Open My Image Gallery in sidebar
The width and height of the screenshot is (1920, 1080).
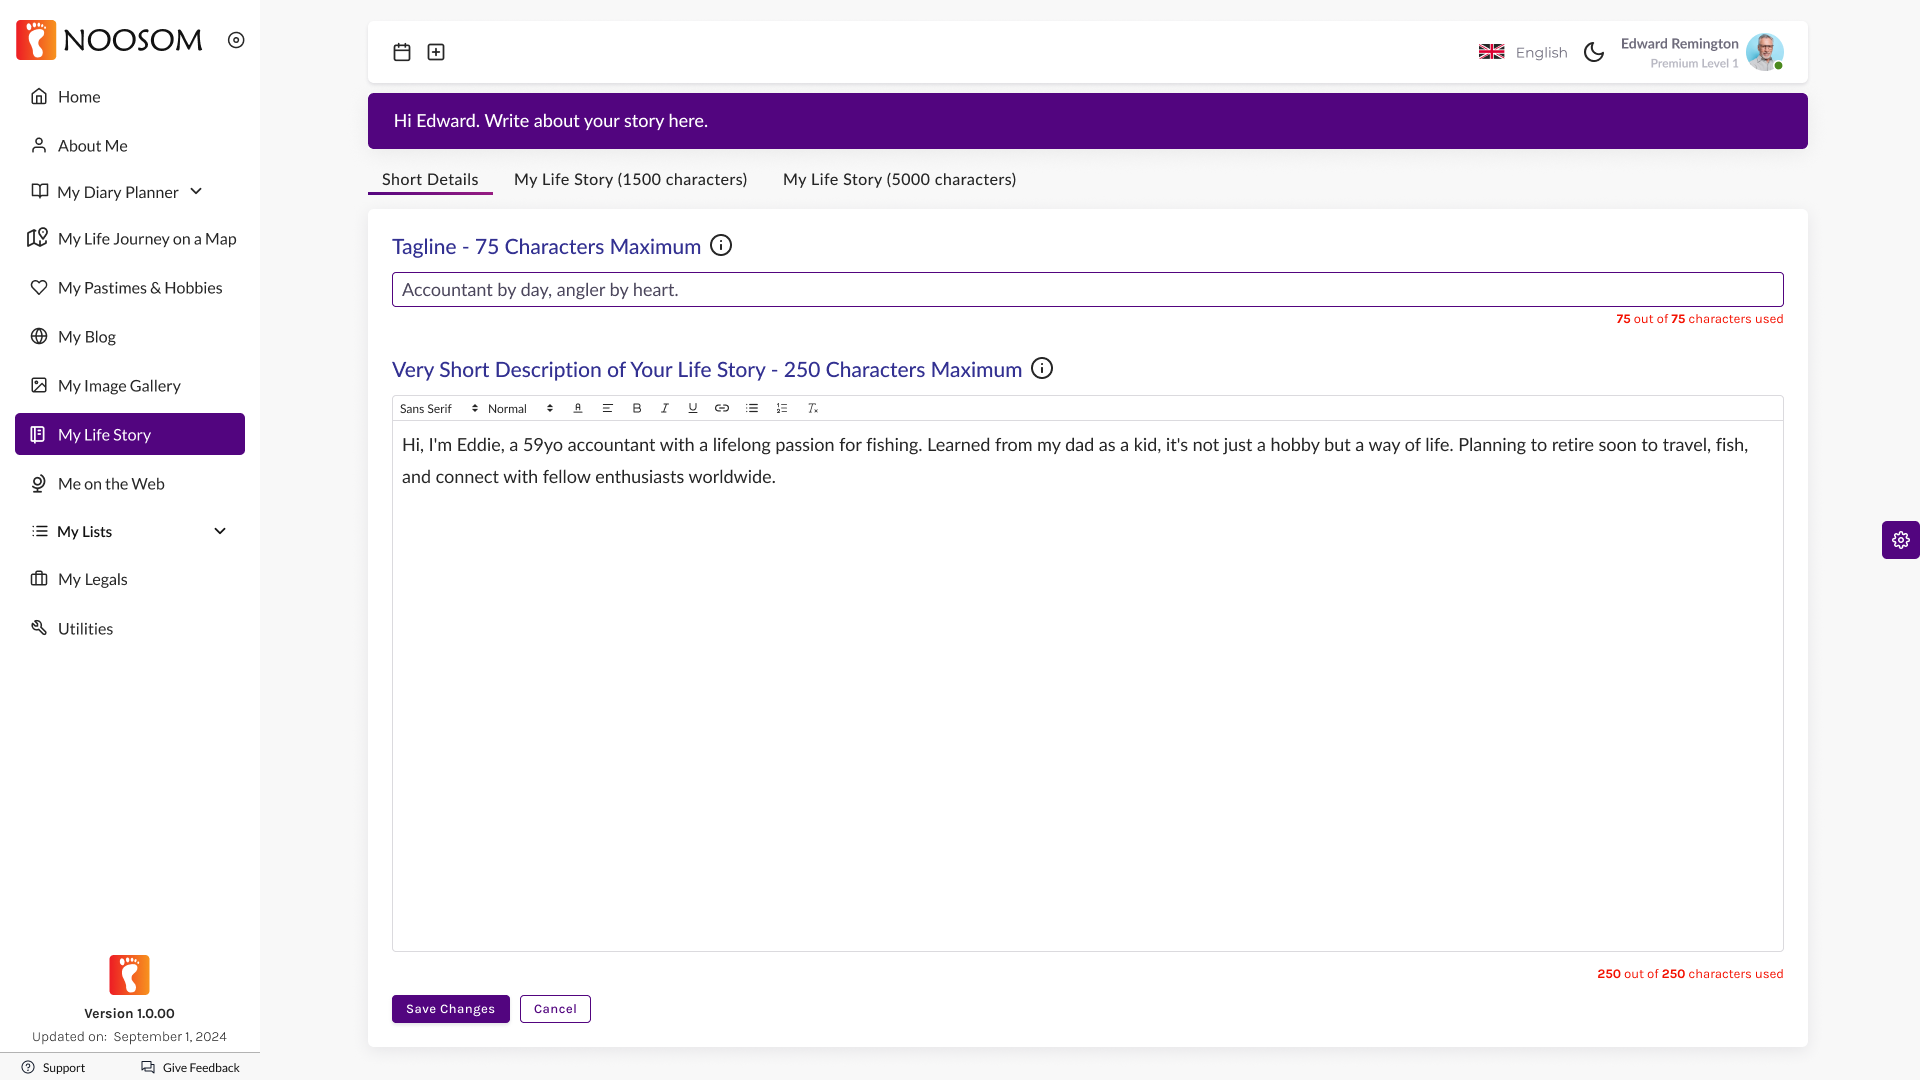[119, 385]
